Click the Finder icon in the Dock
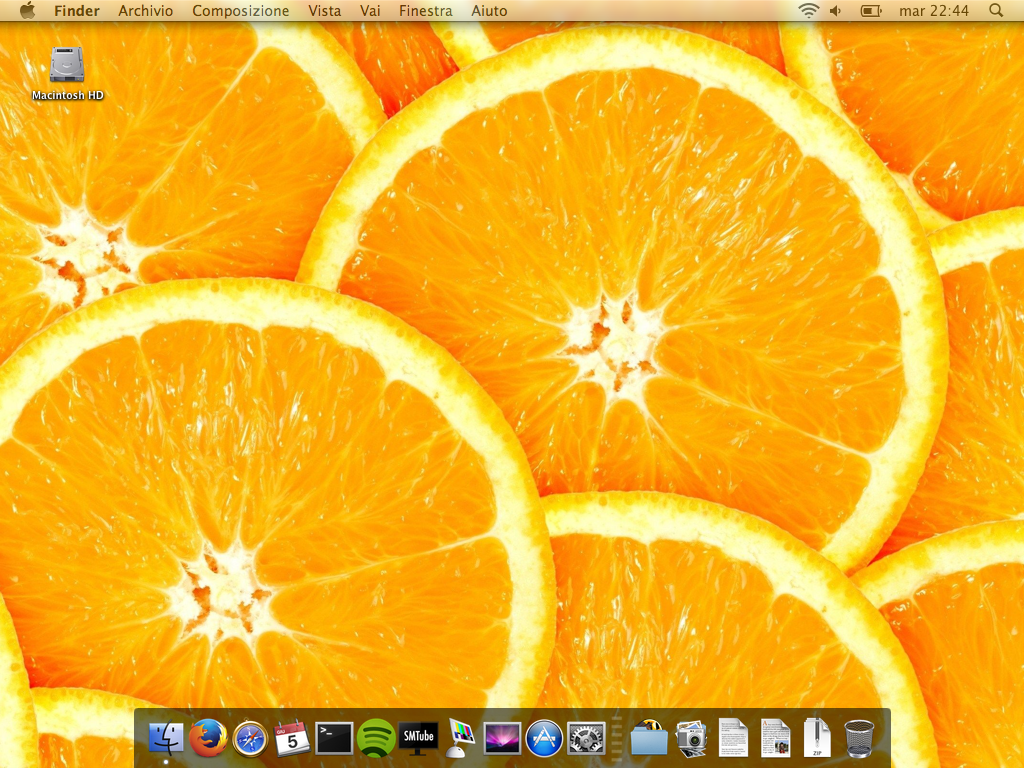The width and height of the screenshot is (1024, 768). 166,738
